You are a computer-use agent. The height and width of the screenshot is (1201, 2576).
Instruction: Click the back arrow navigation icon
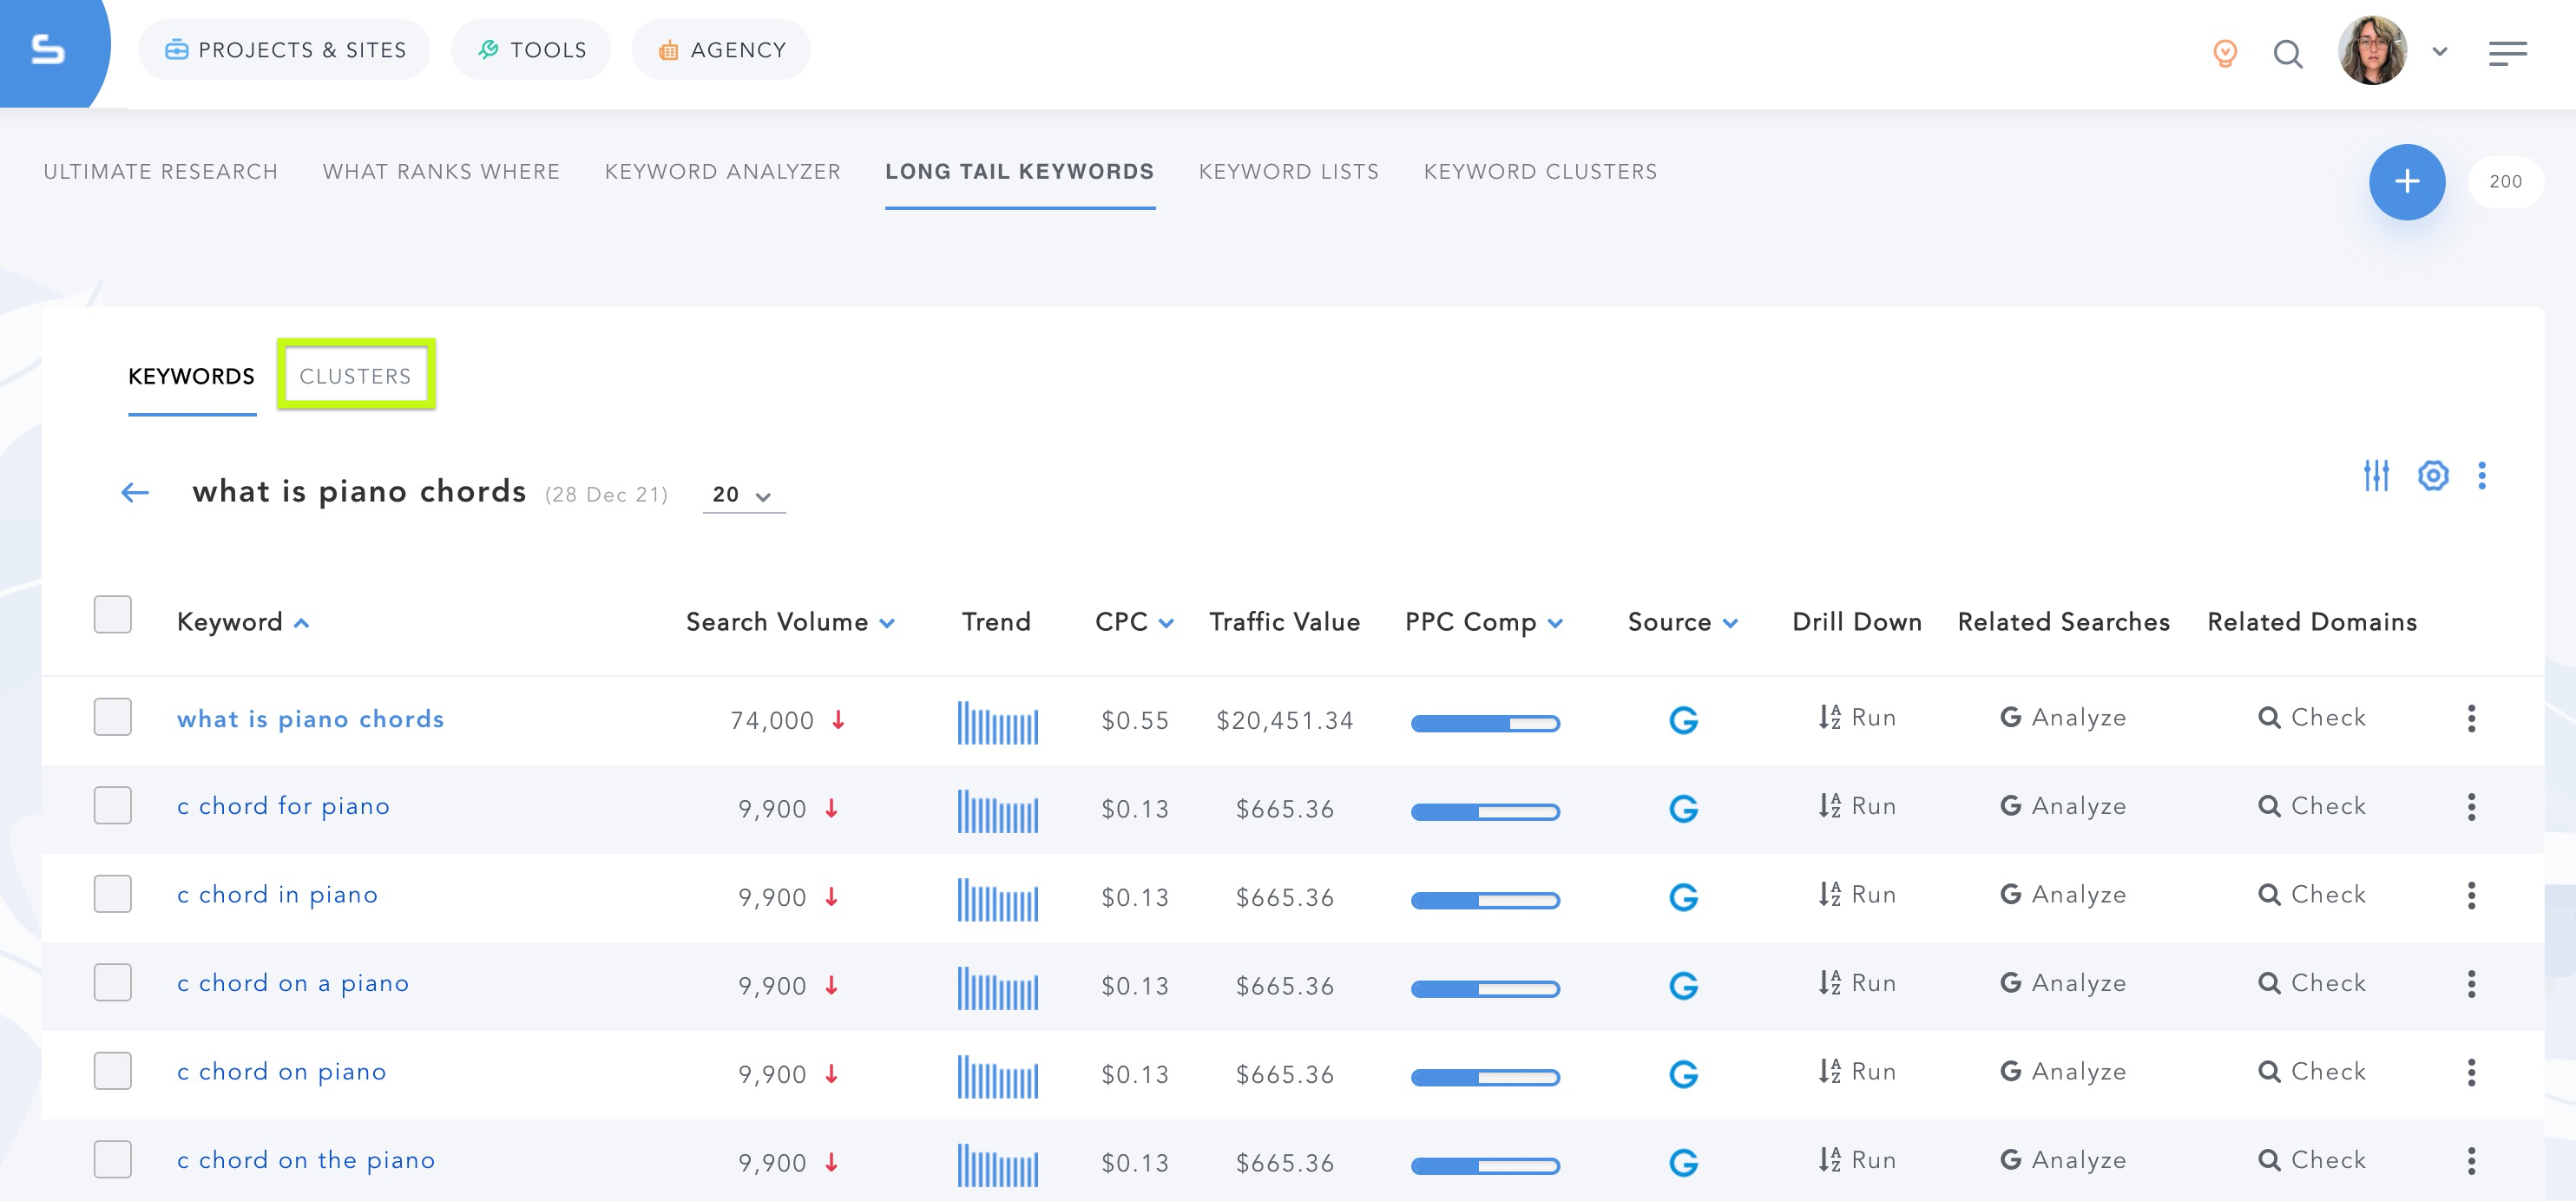tap(138, 491)
